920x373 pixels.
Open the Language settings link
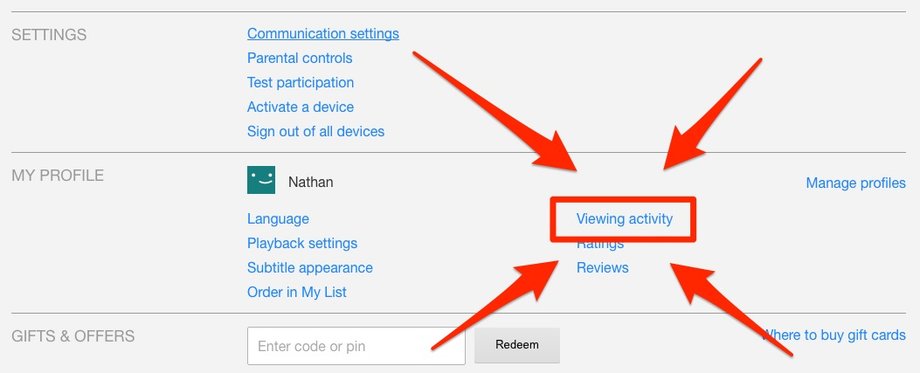click(278, 219)
